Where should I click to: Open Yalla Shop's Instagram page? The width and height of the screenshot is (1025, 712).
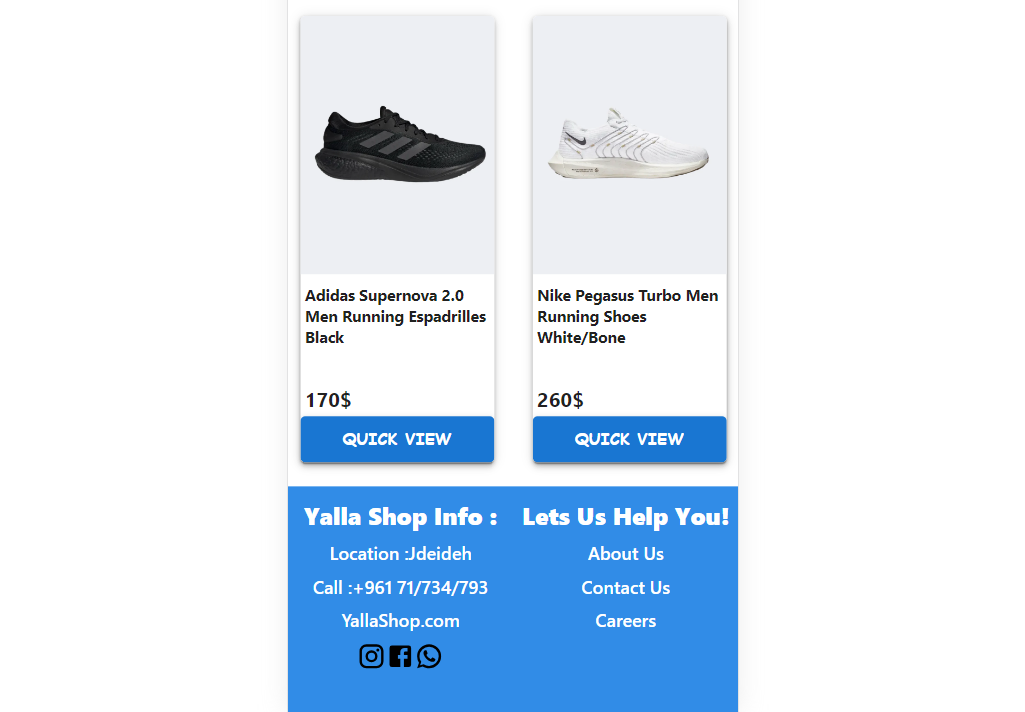click(371, 656)
